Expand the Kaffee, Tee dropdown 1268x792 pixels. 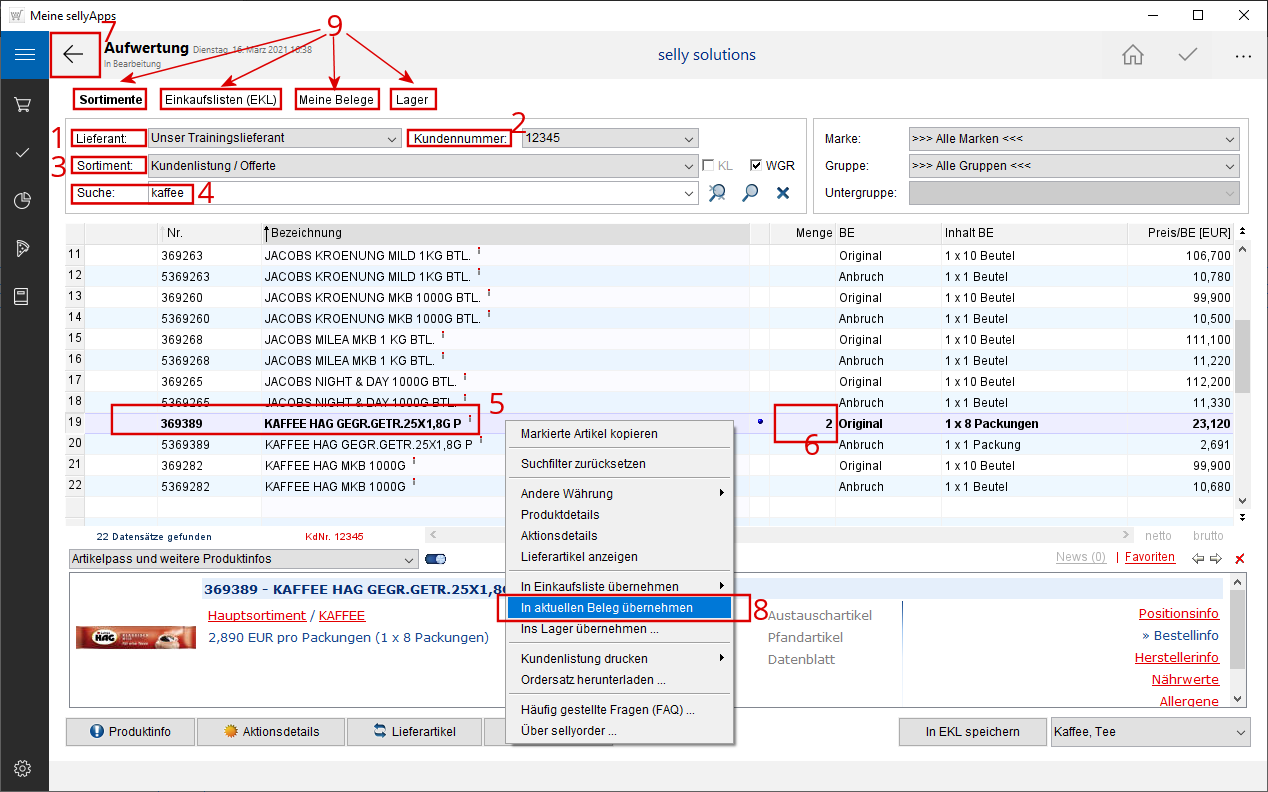pos(1240,732)
